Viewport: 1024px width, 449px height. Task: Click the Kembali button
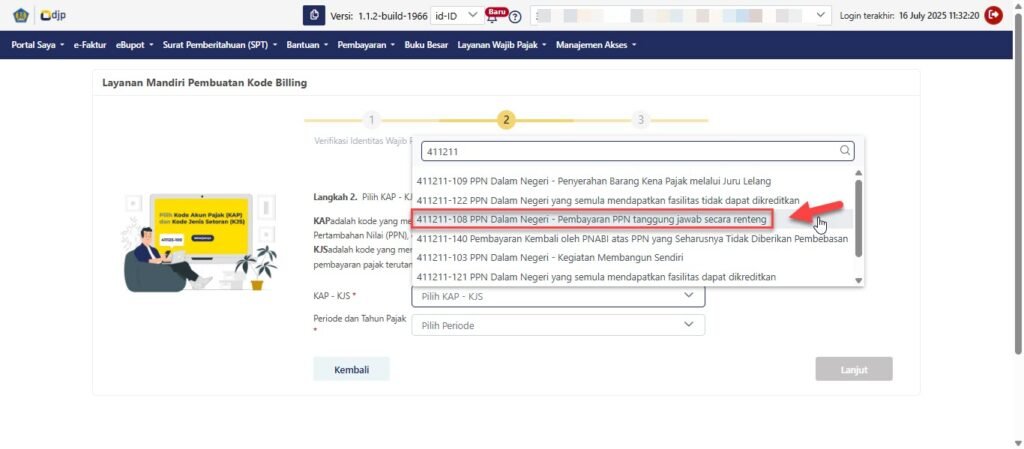[x=351, y=369]
